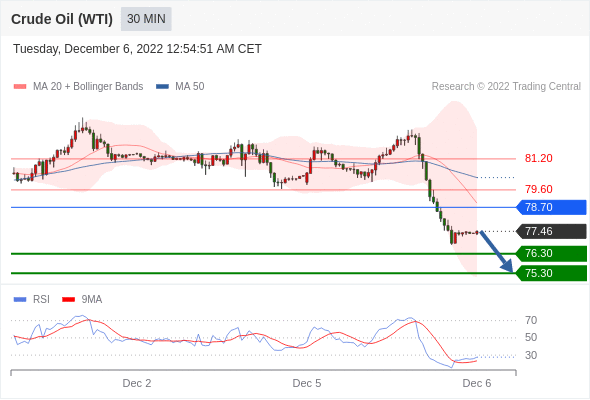Select the green 76.30 target tag

pyautogui.click(x=551, y=253)
